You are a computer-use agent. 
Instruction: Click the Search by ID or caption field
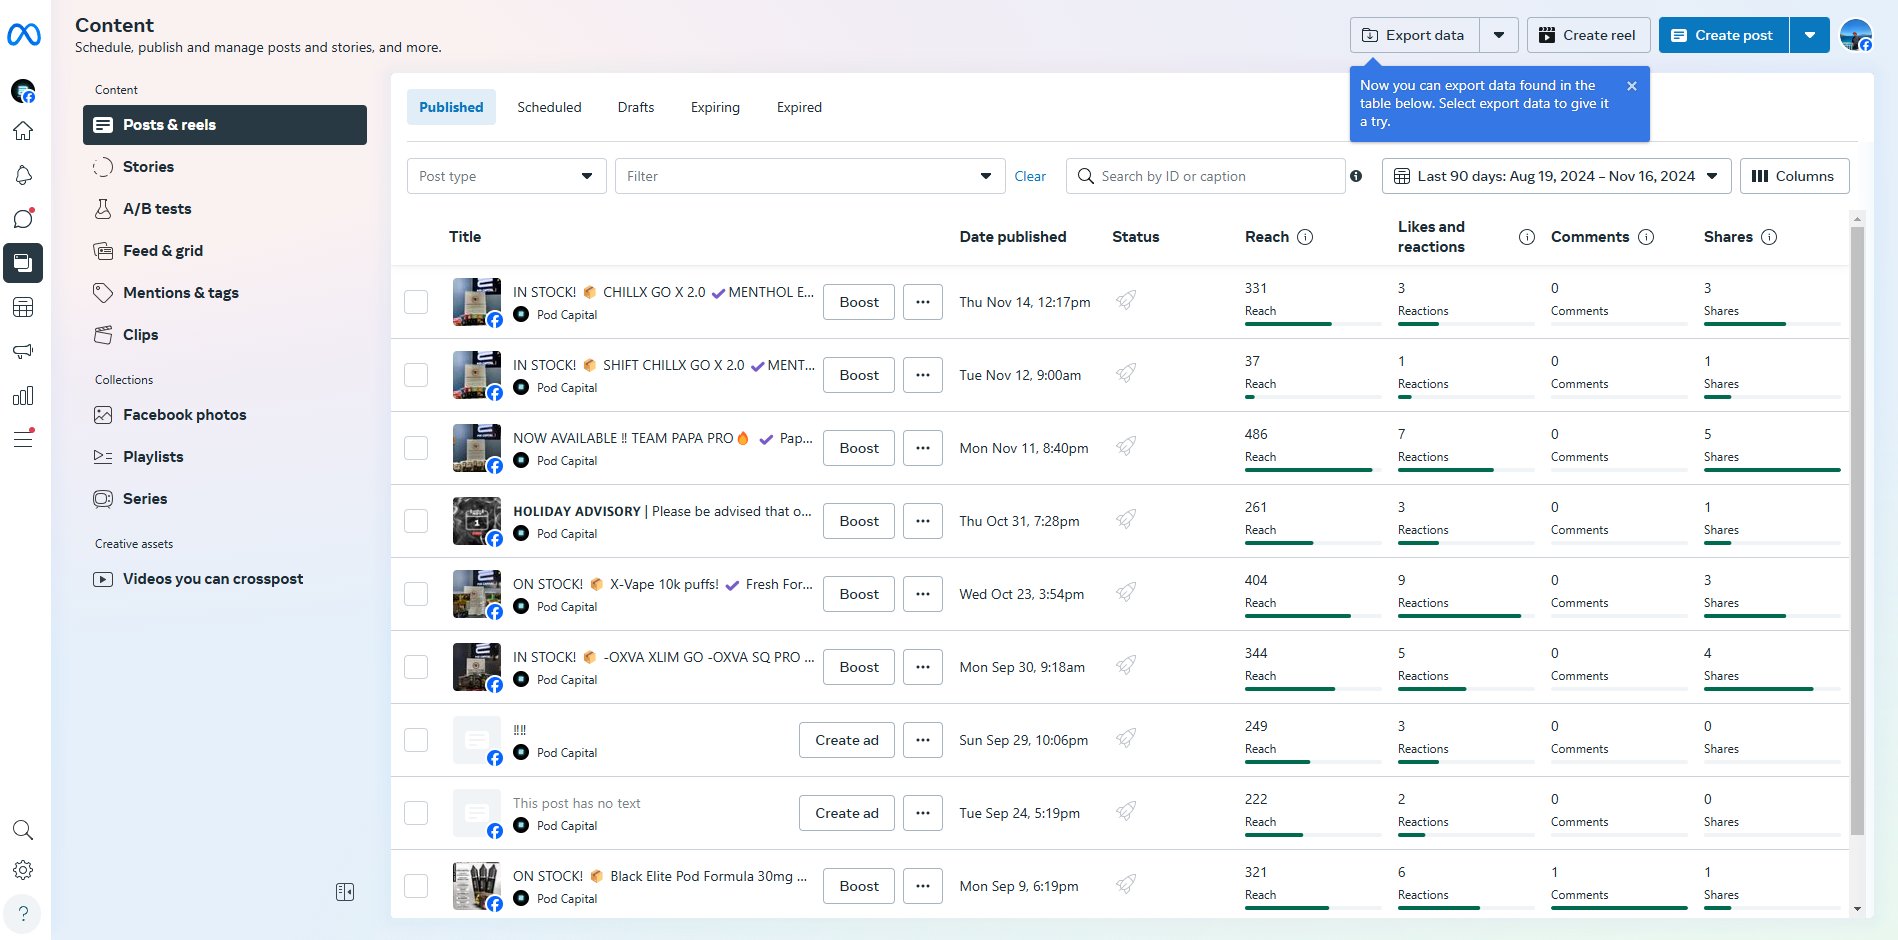coord(1206,176)
